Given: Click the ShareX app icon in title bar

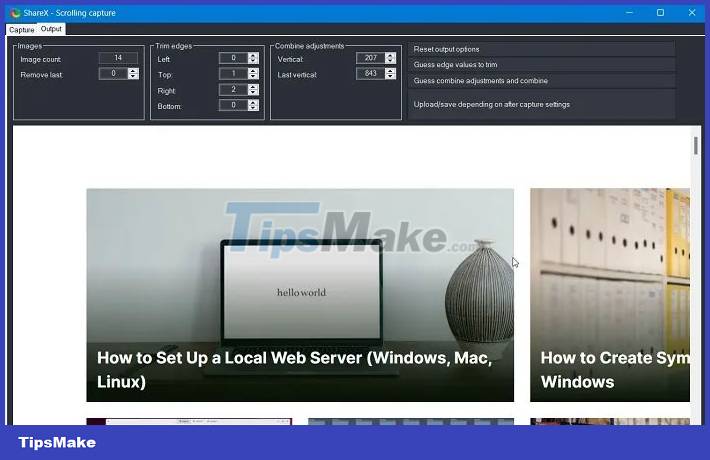Looking at the screenshot, I should pyautogui.click(x=16, y=13).
